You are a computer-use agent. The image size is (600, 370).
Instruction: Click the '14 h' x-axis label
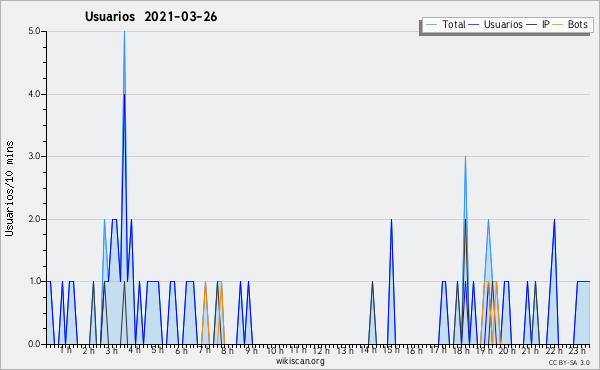pyautogui.click(x=368, y=350)
